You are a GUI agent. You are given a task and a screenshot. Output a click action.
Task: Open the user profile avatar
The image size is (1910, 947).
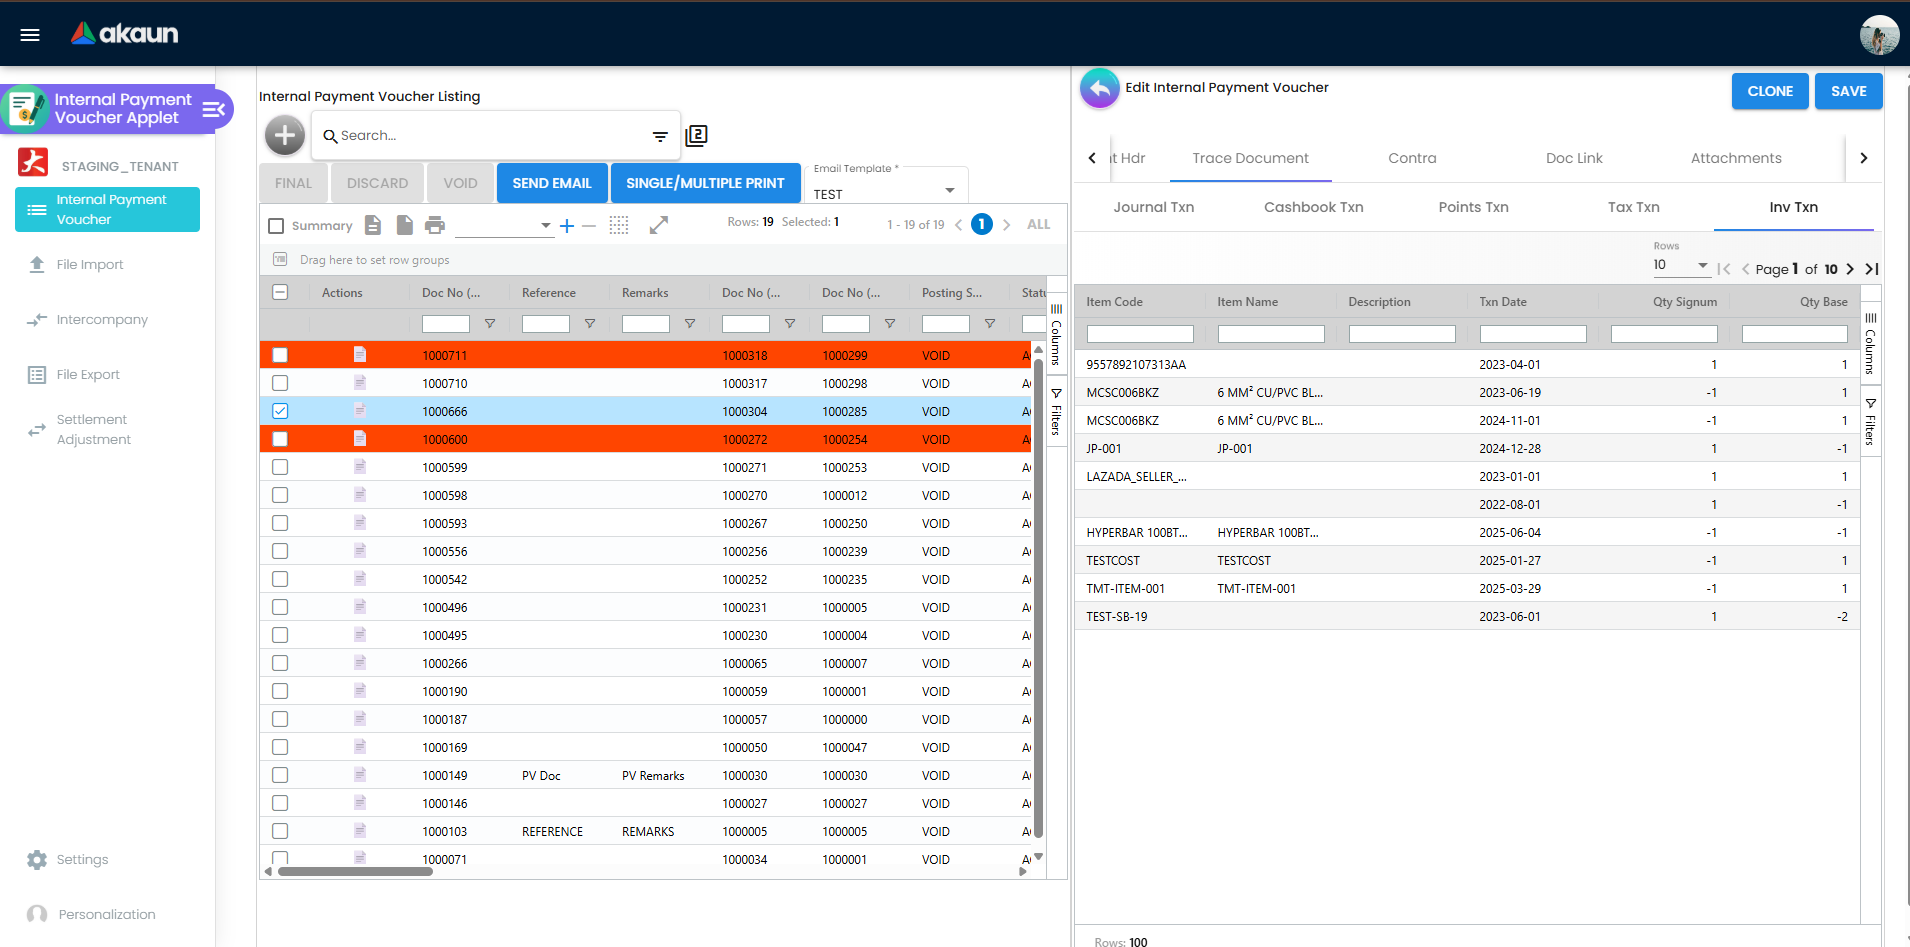[1878, 35]
